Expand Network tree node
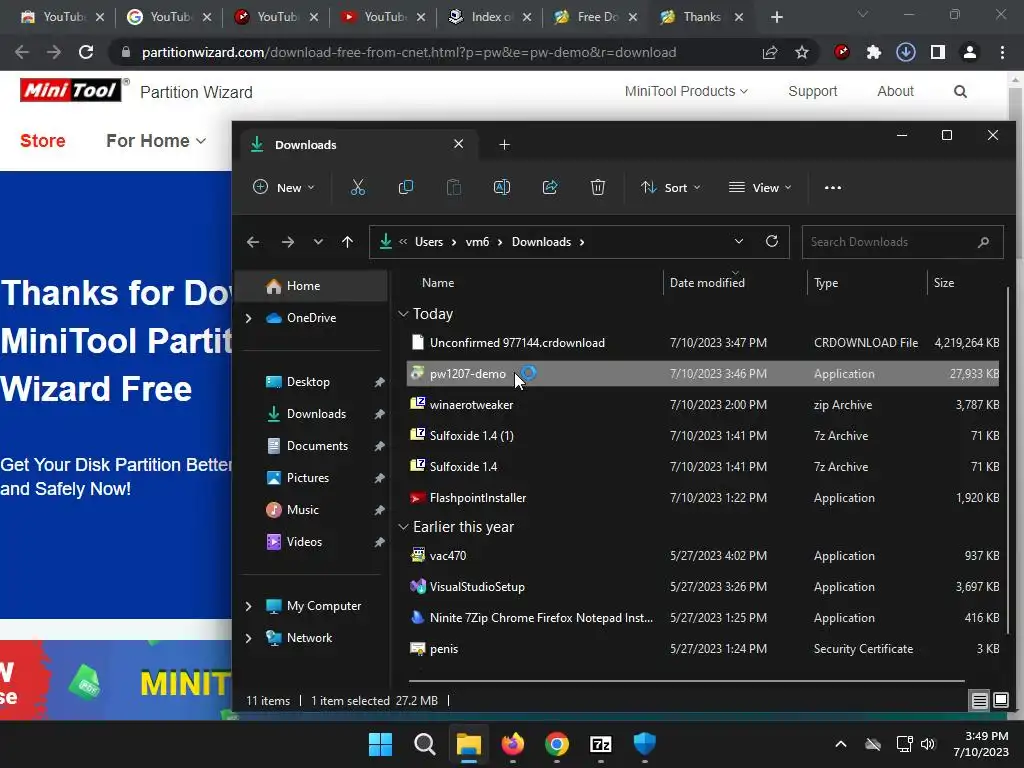 [248, 638]
